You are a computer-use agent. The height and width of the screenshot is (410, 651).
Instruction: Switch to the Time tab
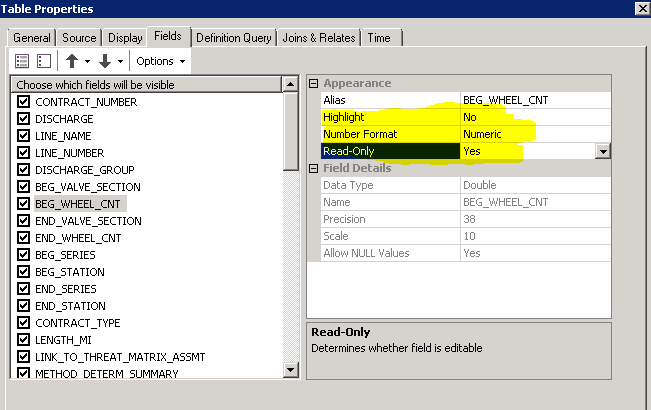coord(379,38)
